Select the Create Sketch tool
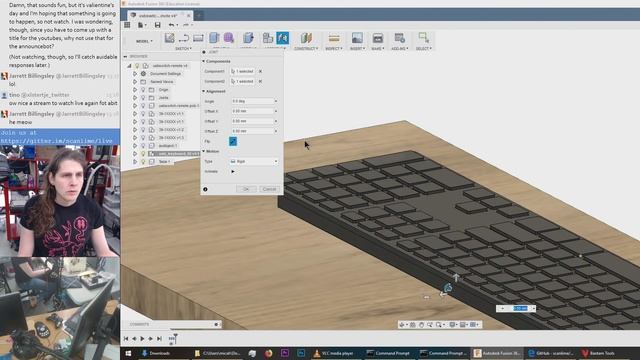 click(169, 38)
